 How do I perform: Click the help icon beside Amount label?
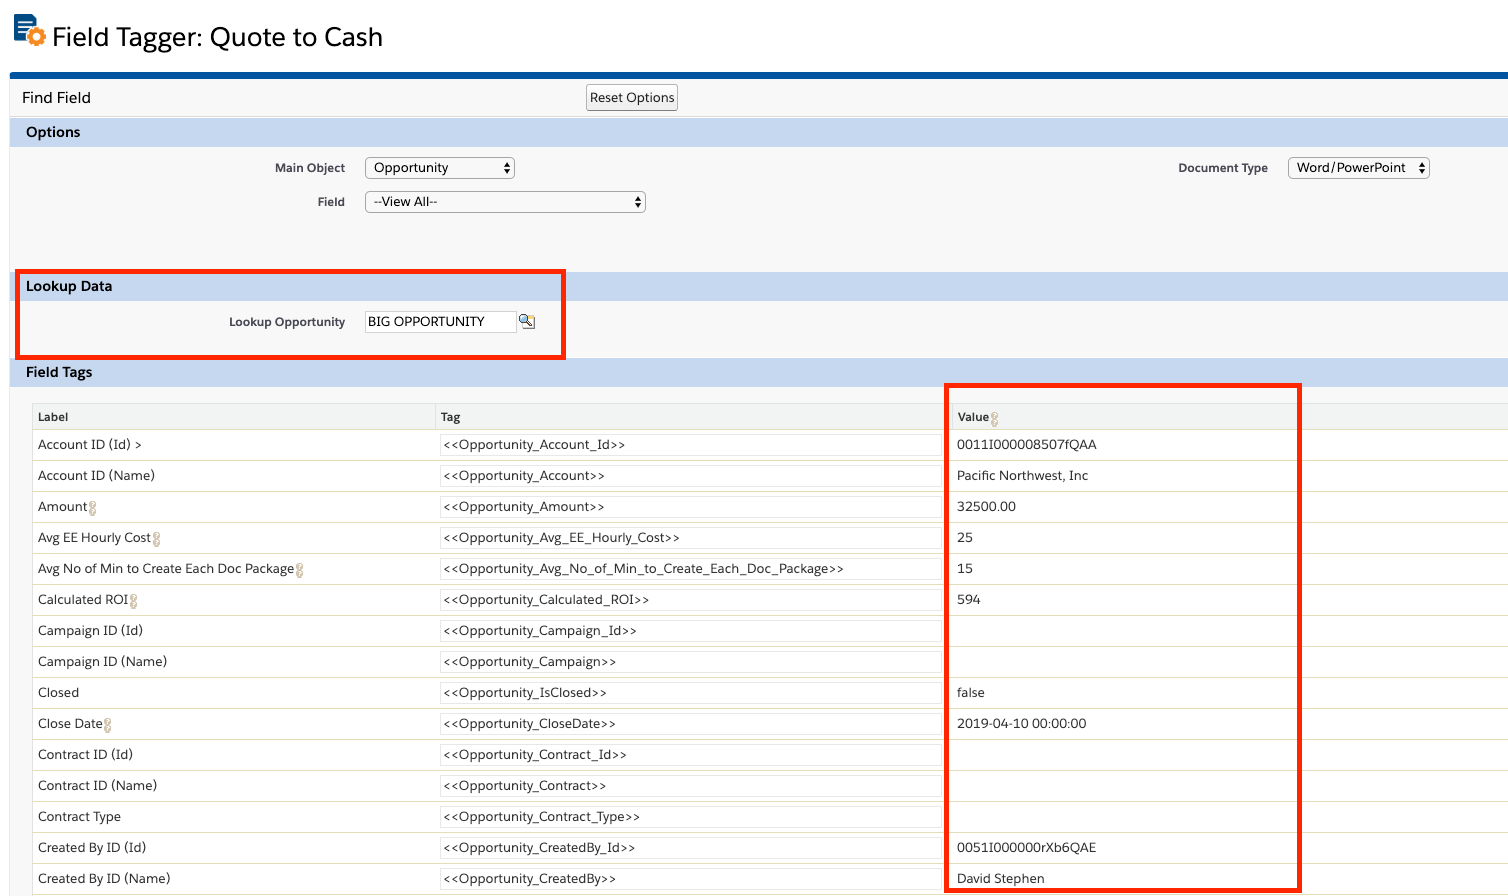tap(93, 508)
